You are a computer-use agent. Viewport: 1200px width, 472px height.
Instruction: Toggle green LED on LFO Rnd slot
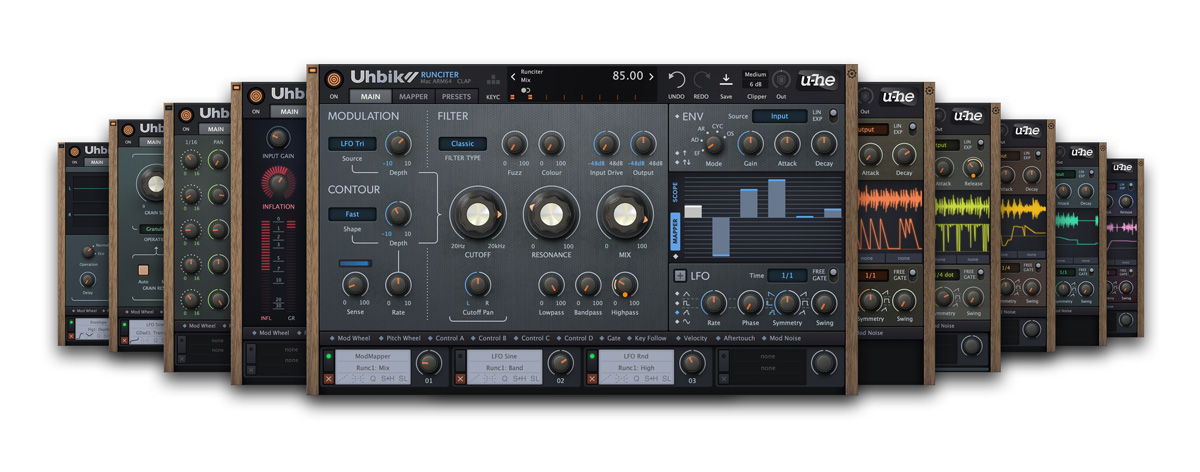click(x=593, y=354)
